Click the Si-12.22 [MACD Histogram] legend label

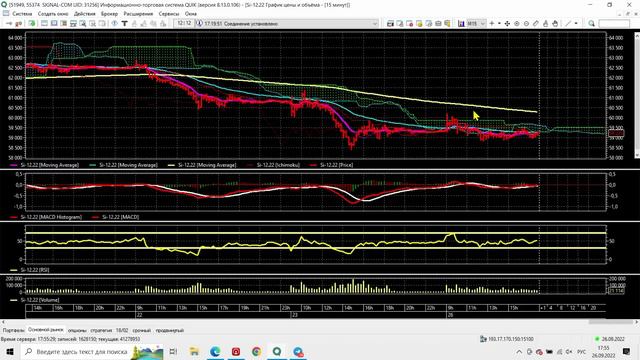click(x=51, y=217)
